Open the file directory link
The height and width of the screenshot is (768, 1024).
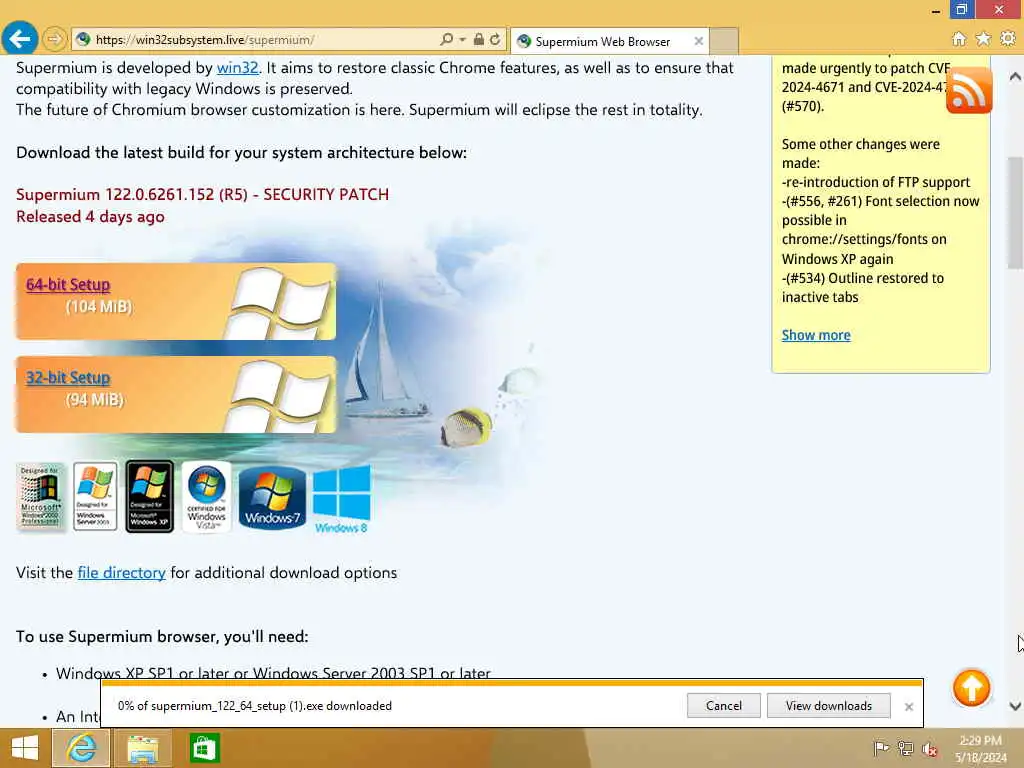tap(121, 573)
